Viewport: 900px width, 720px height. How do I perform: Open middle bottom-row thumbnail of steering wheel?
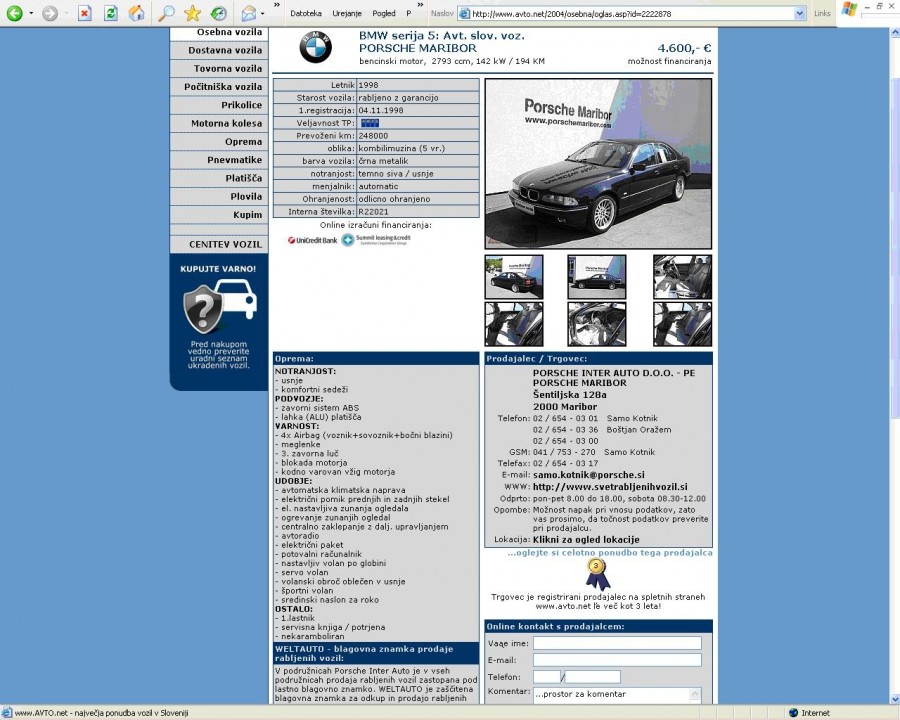pyautogui.click(x=597, y=324)
